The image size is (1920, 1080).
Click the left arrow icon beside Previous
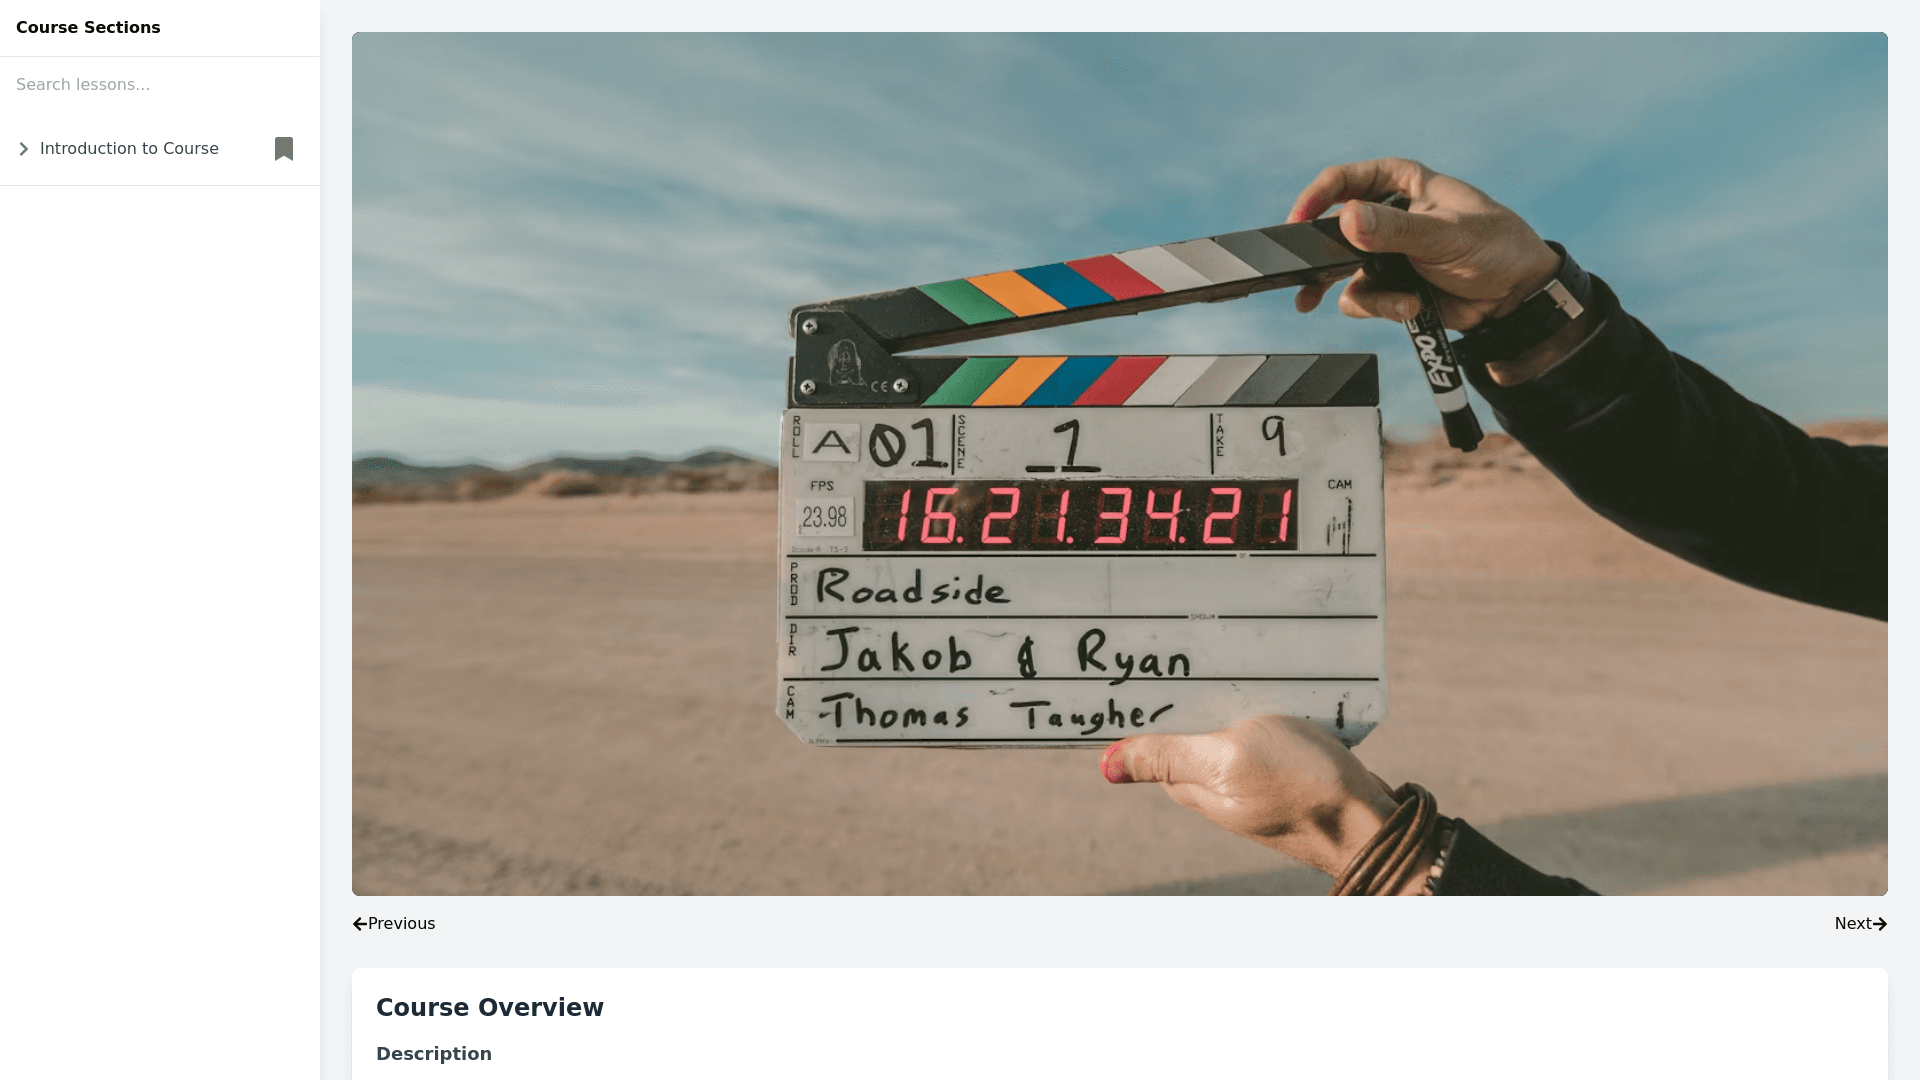pos(360,924)
